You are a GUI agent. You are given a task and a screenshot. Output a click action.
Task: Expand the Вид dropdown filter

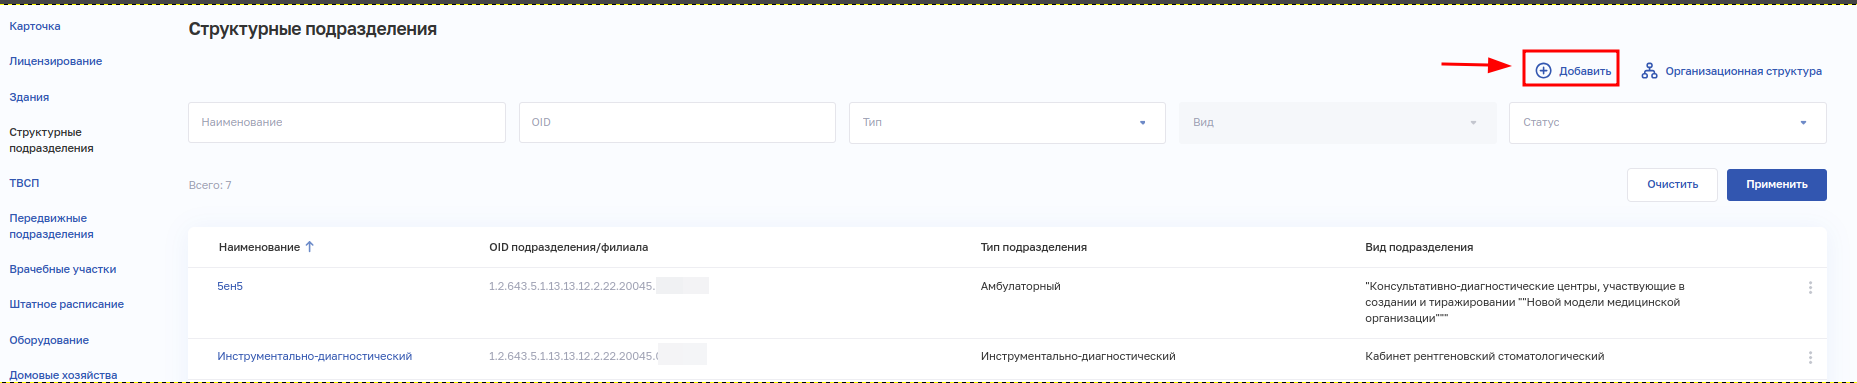click(1337, 123)
